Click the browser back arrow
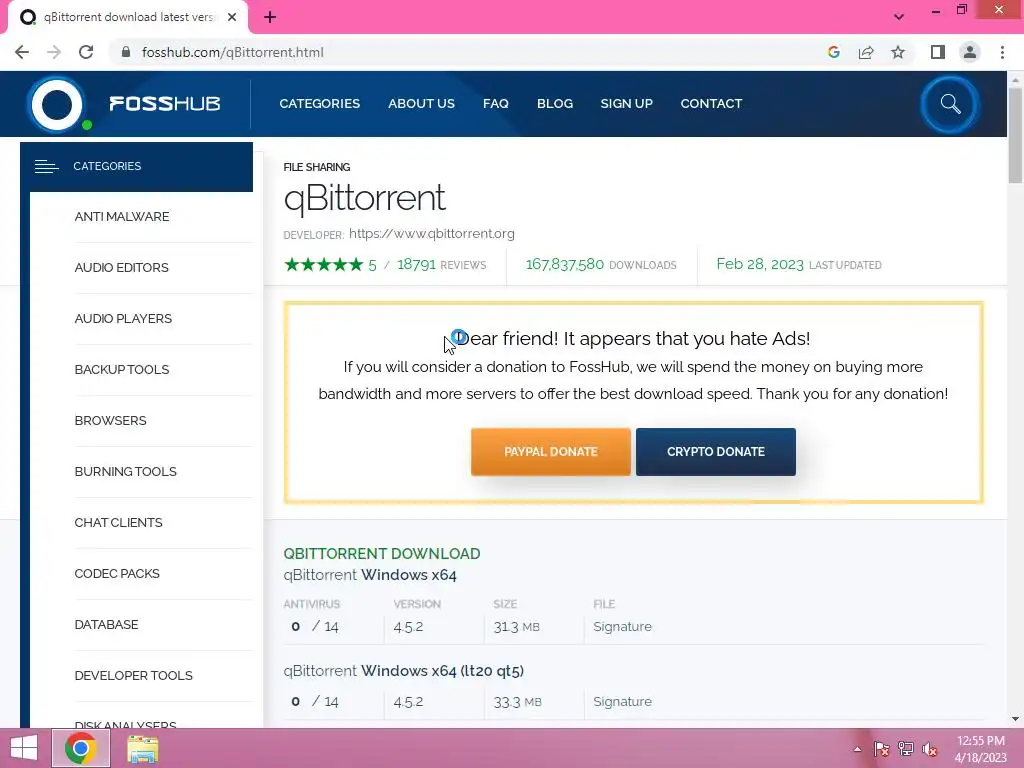The width and height of the screenshot is (1024, 768). [22, 52]
